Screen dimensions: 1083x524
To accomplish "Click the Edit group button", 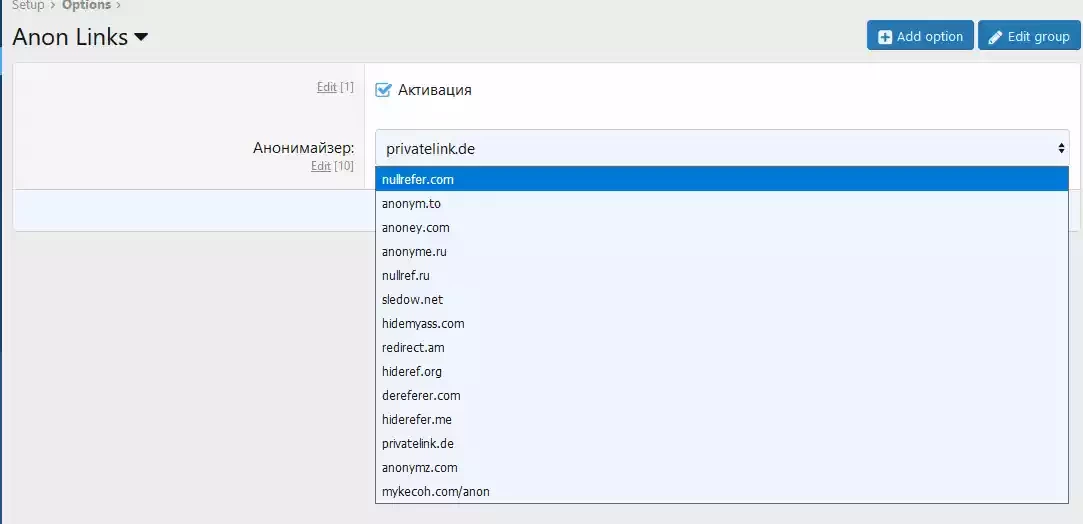I will point(1029,37).
